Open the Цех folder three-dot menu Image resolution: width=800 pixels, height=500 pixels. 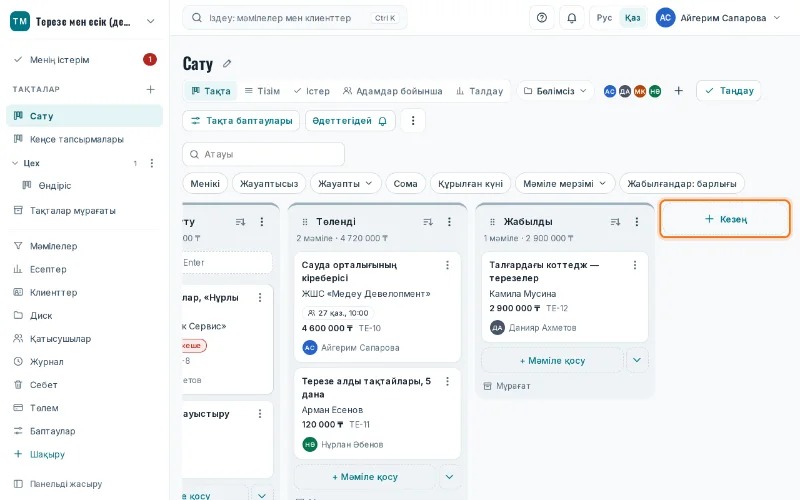pos(152,163)
